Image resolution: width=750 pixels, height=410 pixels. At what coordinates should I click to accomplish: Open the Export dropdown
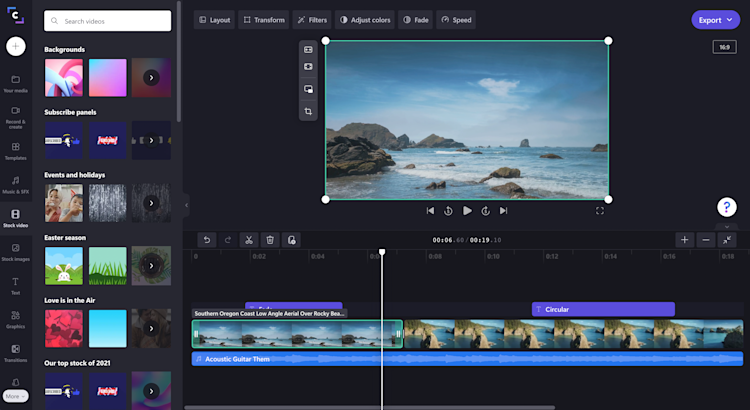coord(717,20)
